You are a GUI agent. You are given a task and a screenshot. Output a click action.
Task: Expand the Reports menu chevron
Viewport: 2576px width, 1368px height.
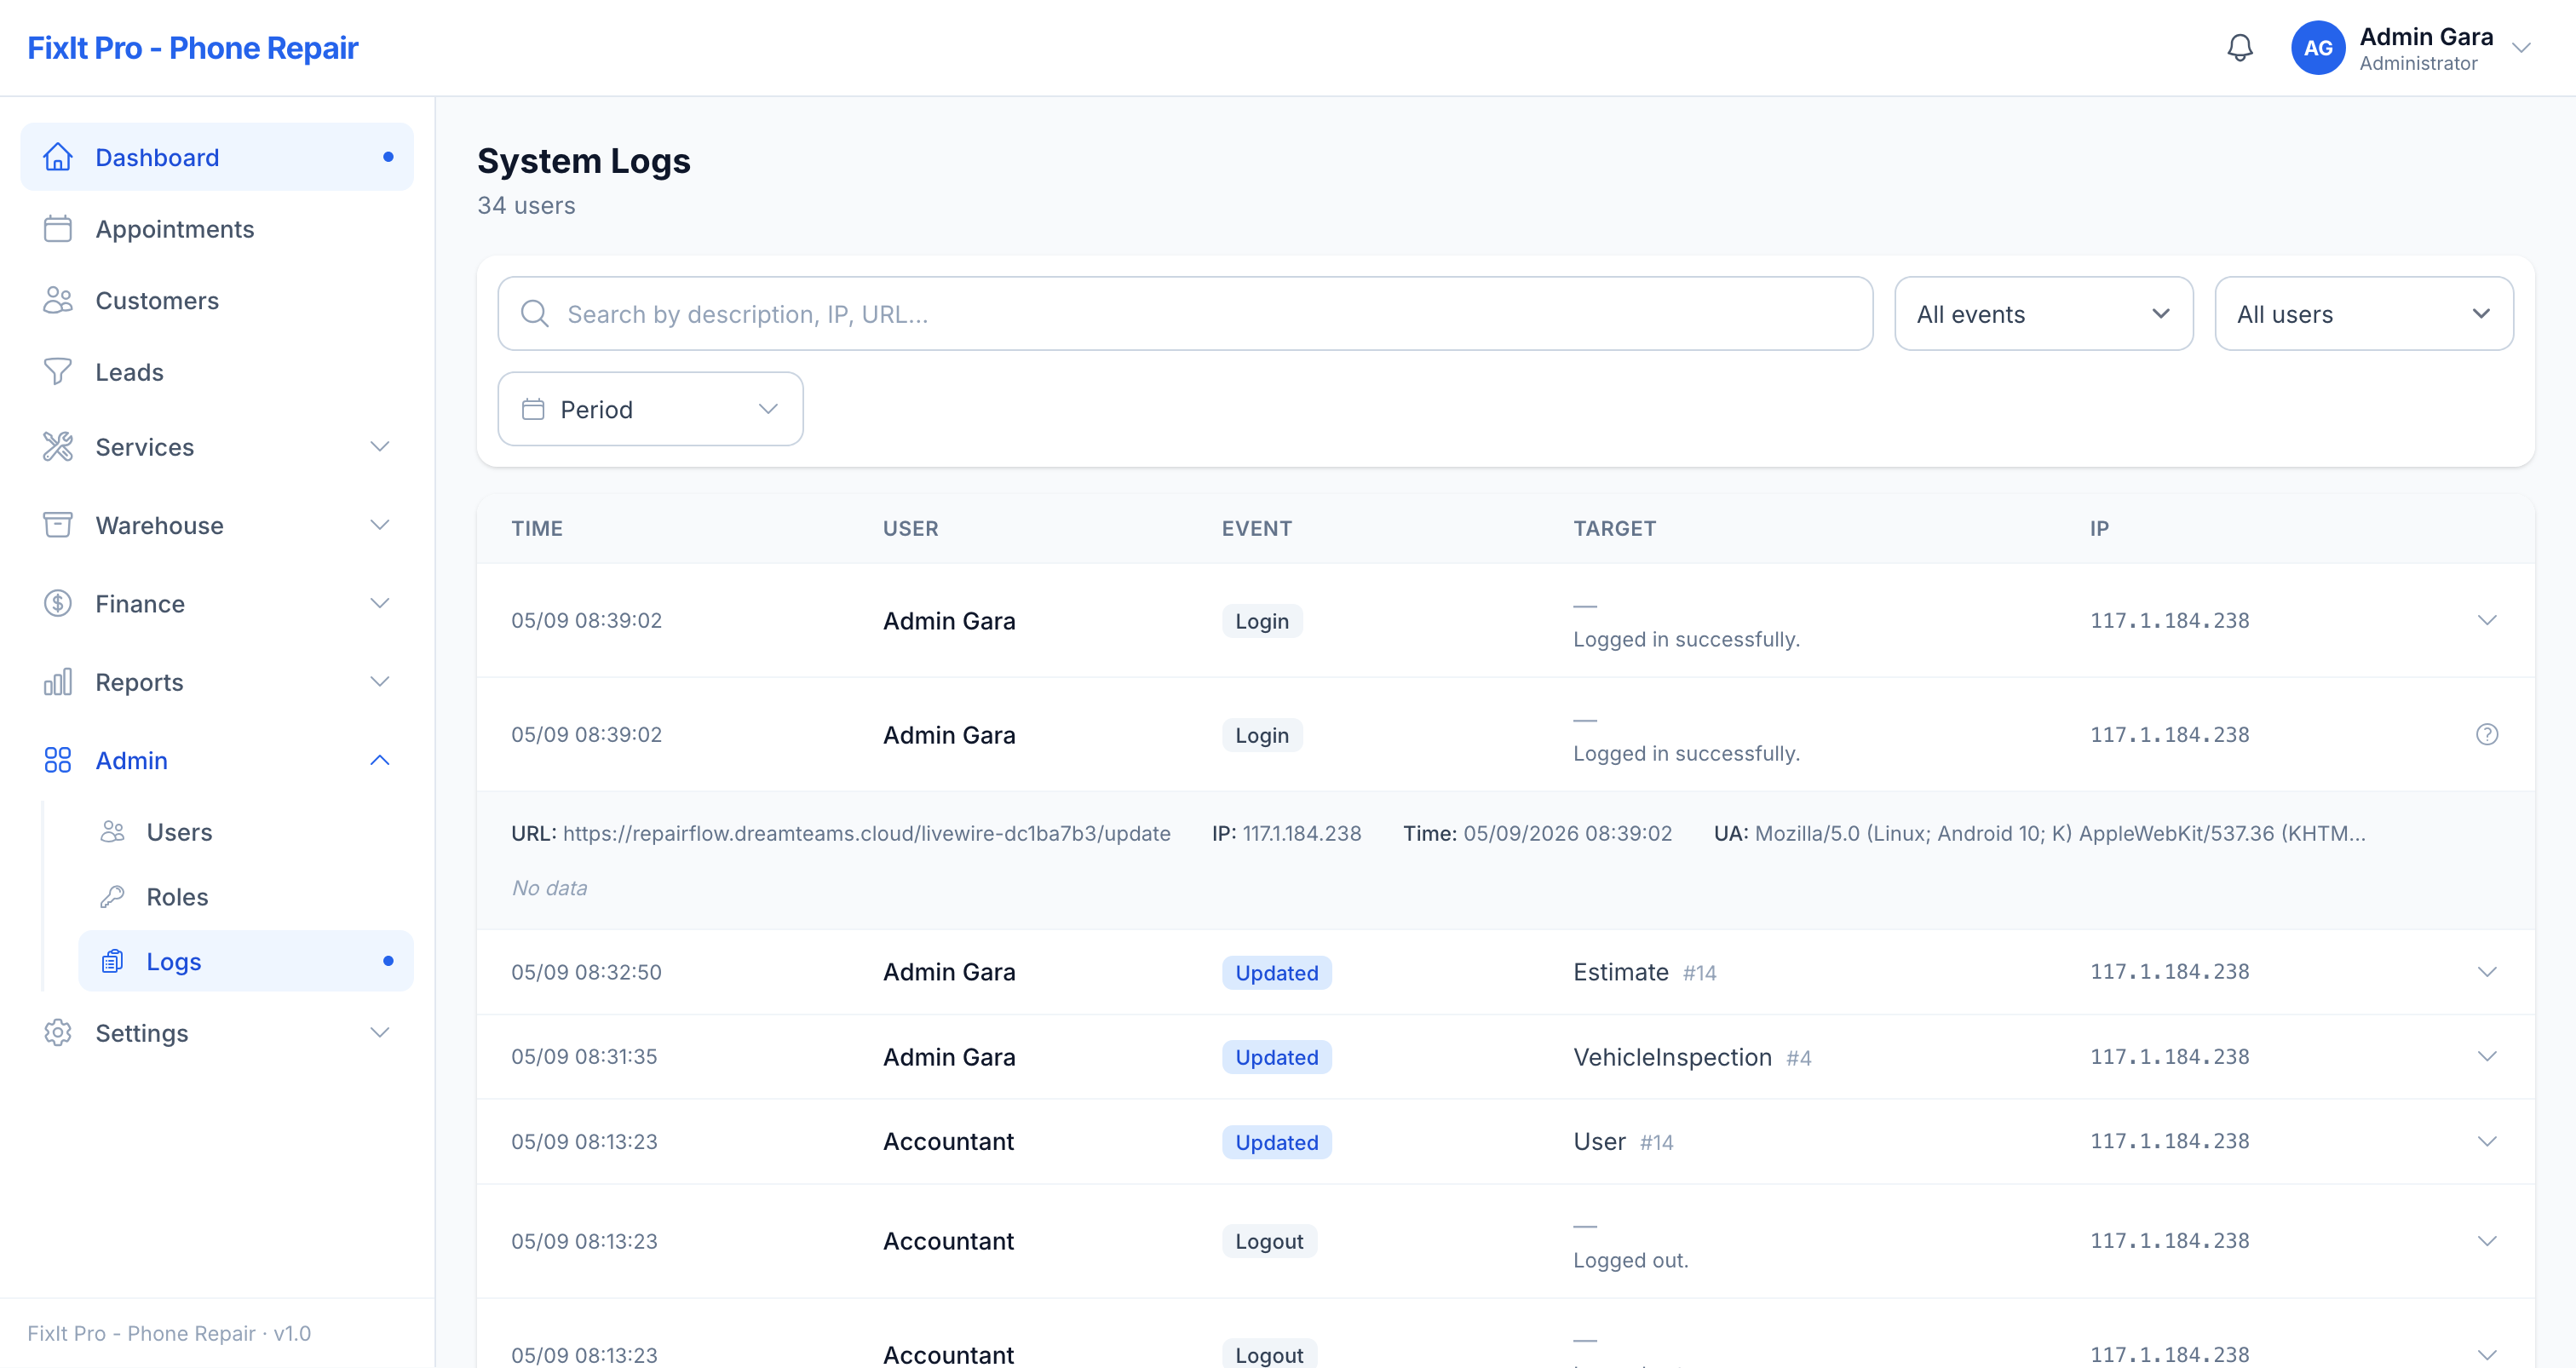[x=380, y=682]
